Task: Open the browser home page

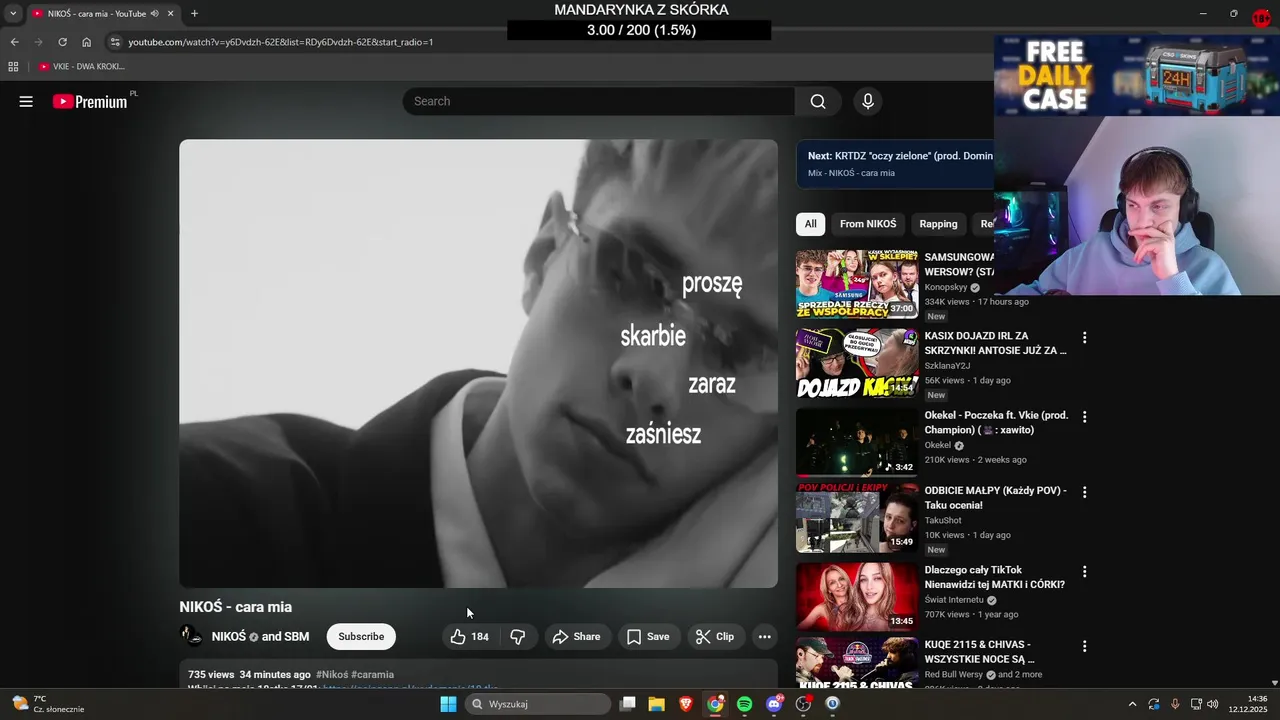Action: tap(87, 42)
